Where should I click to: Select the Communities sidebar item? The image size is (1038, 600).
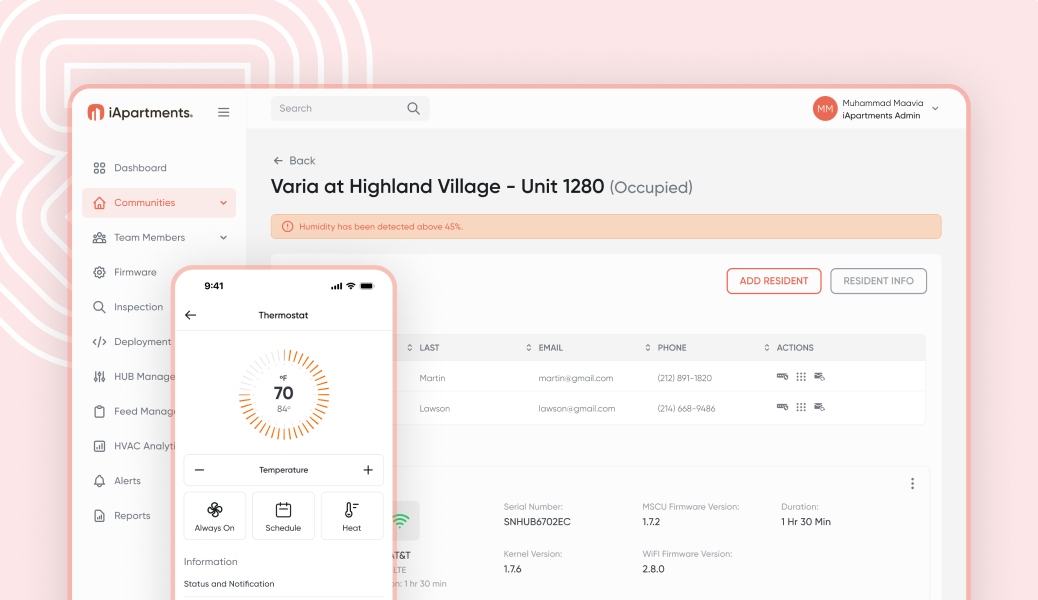(x=159, y=203)
